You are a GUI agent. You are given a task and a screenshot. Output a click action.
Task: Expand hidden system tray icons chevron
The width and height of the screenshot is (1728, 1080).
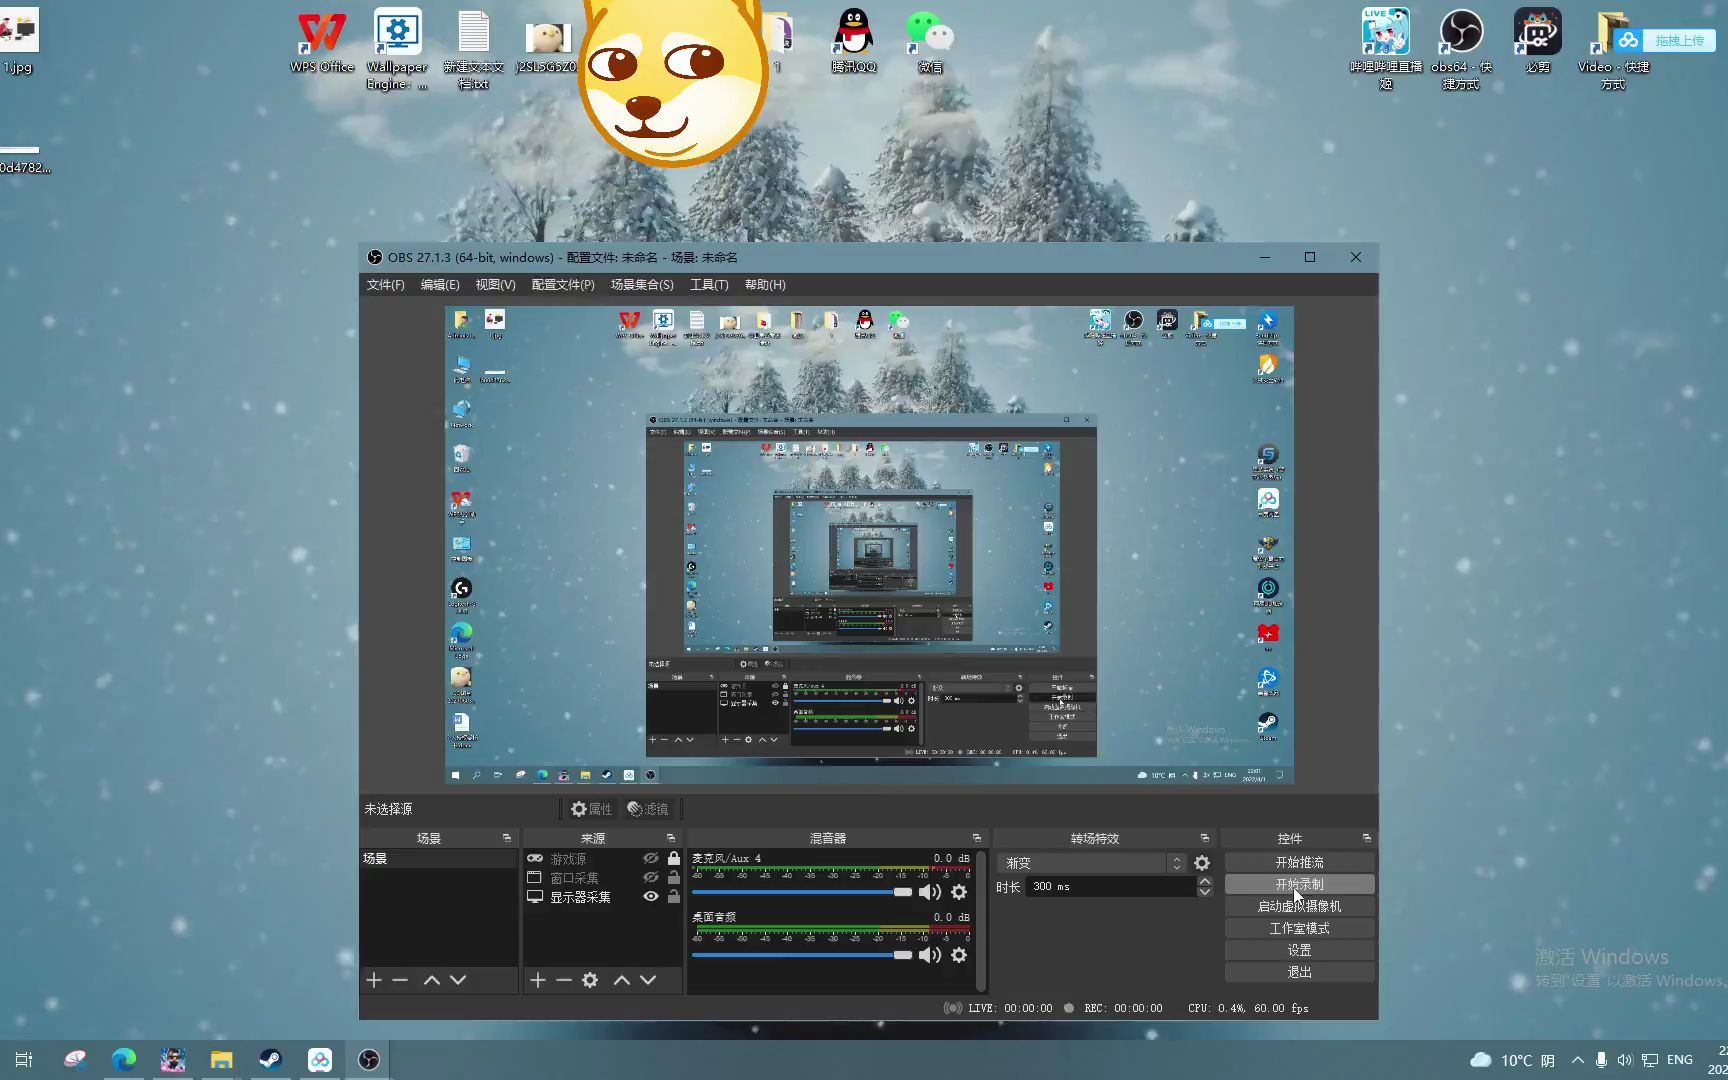(1578, 1060)
